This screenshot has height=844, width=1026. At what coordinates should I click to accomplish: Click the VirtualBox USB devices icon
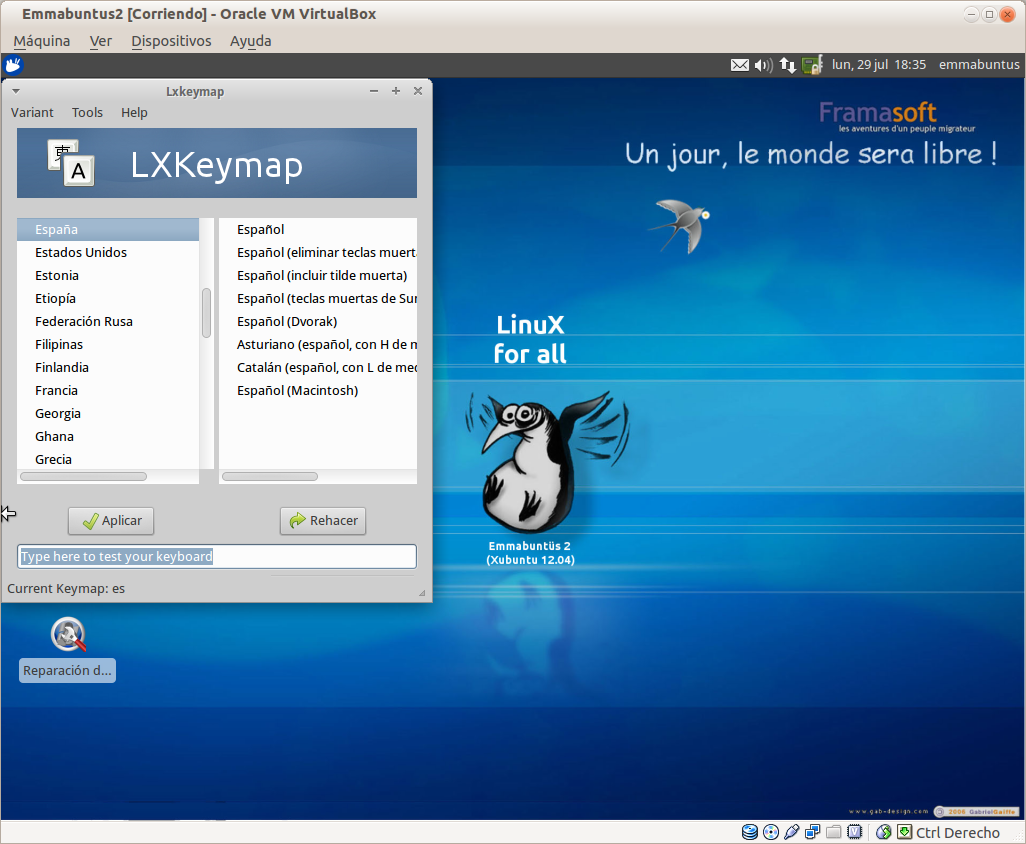coord(792,832)
